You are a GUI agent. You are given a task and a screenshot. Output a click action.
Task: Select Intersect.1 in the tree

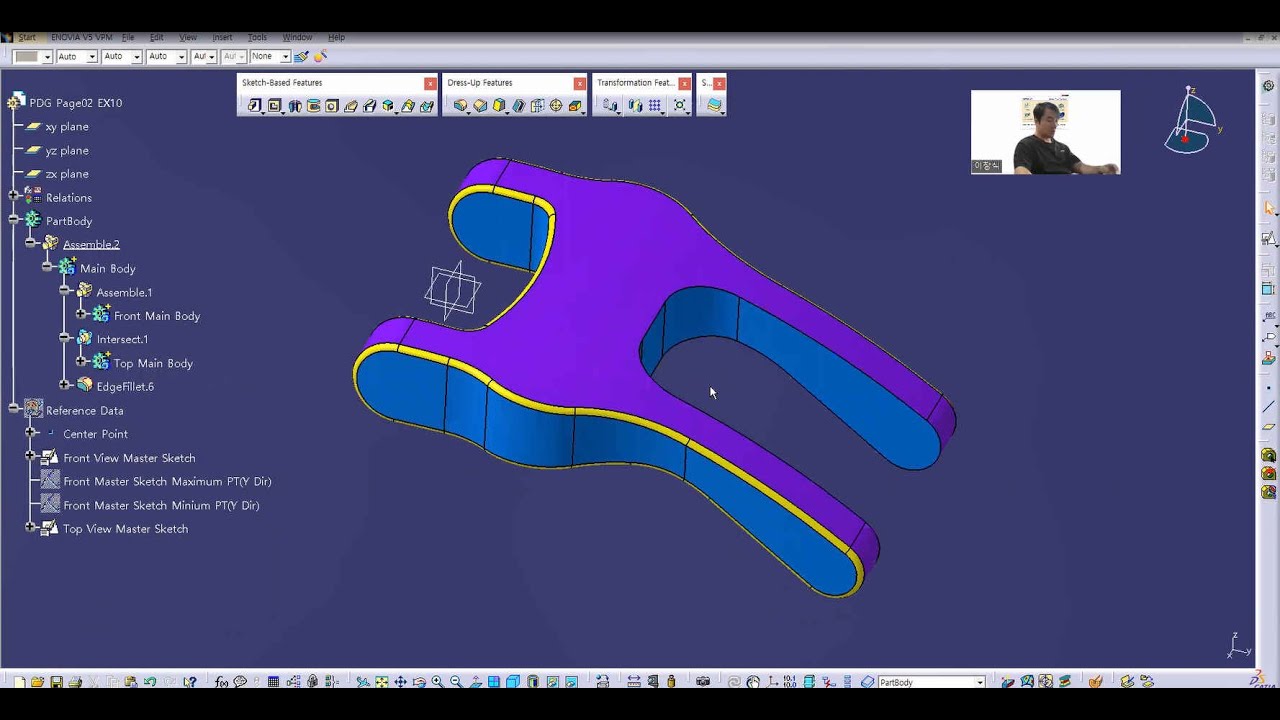coord(122,339)
